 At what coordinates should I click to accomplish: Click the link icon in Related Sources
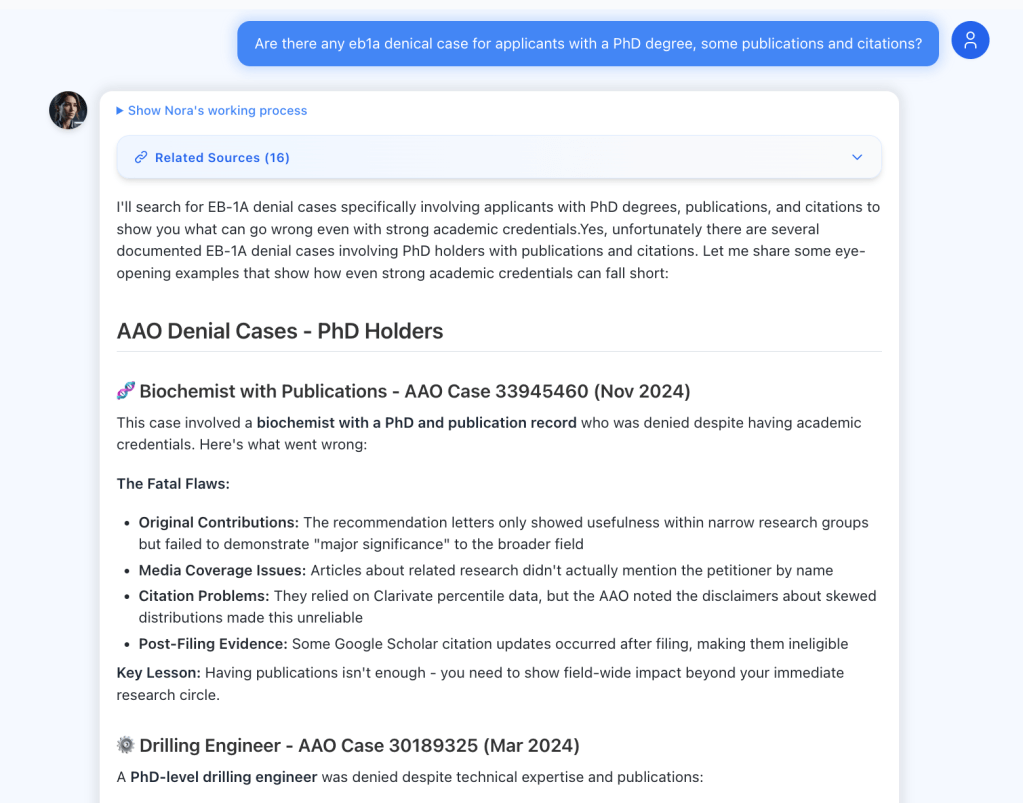(141, 158)
